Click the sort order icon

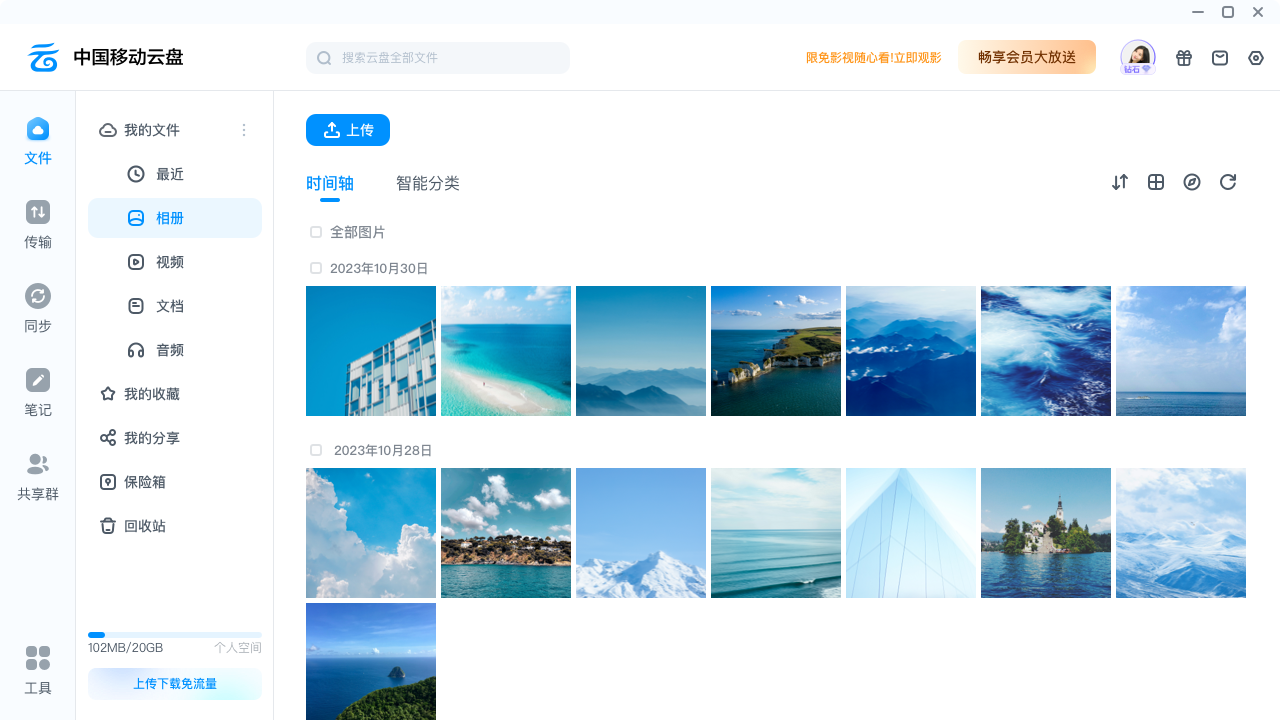(x=1120, y=182)
